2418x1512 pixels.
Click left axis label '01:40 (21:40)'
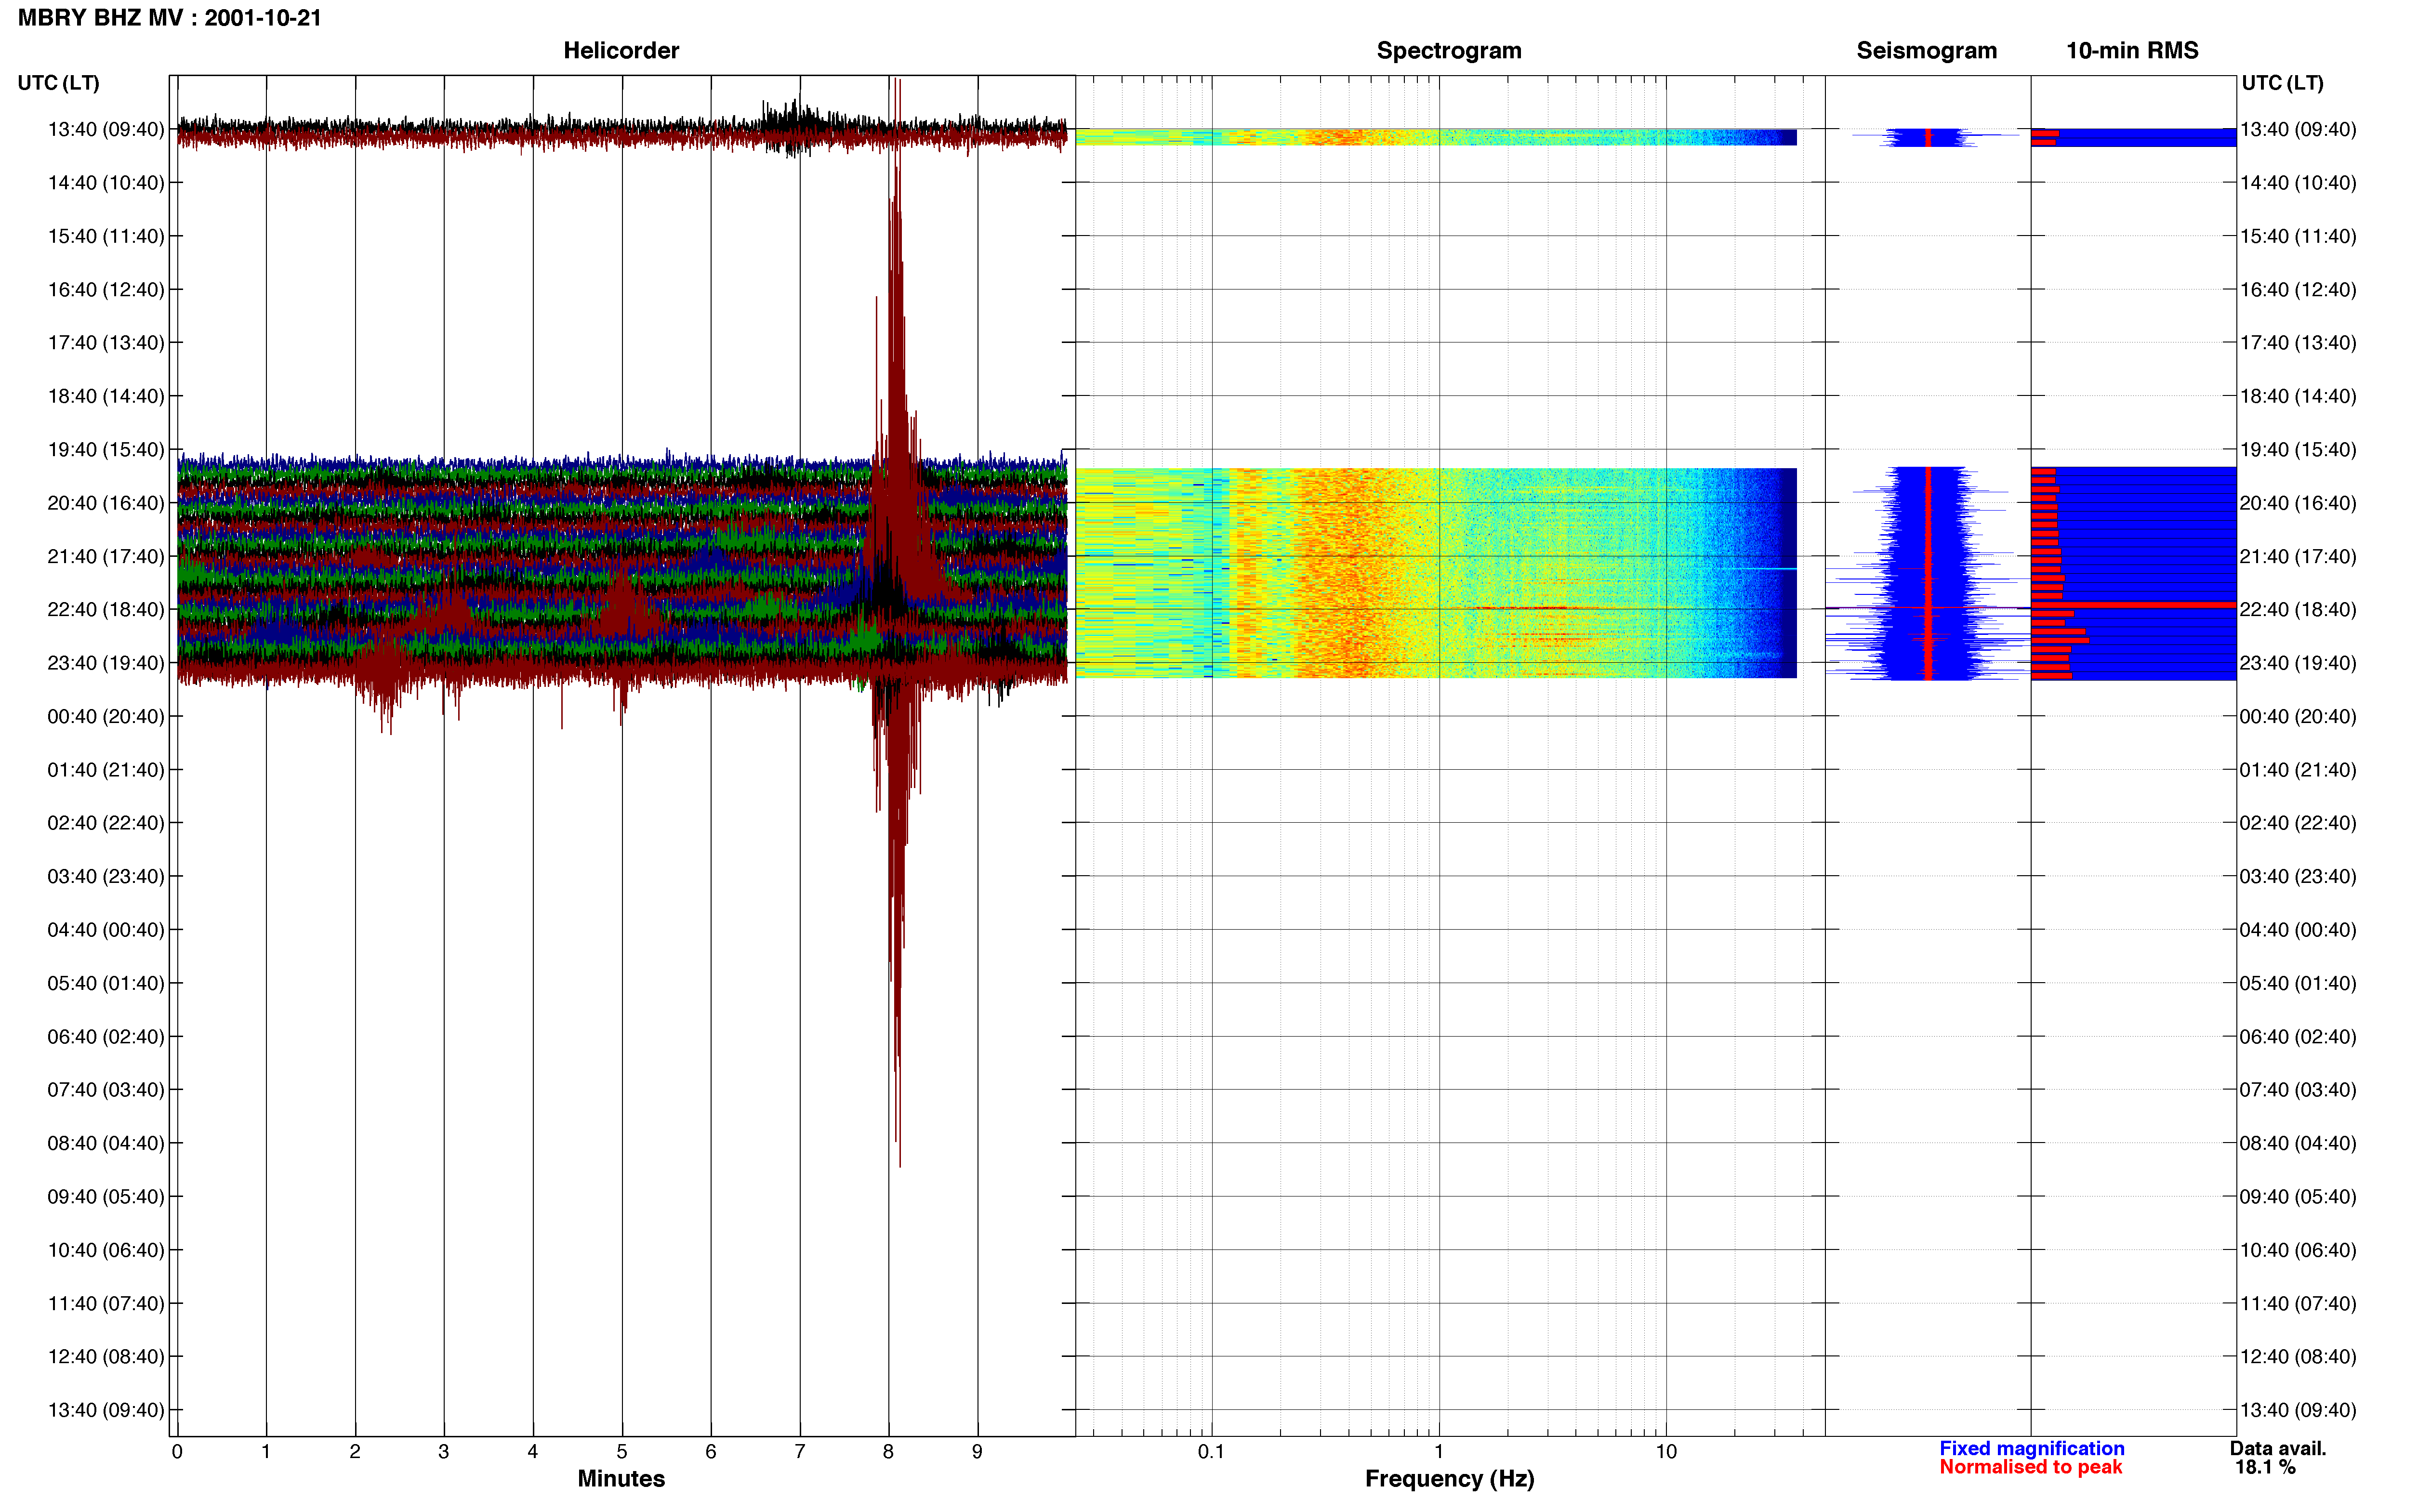[106, 770]
